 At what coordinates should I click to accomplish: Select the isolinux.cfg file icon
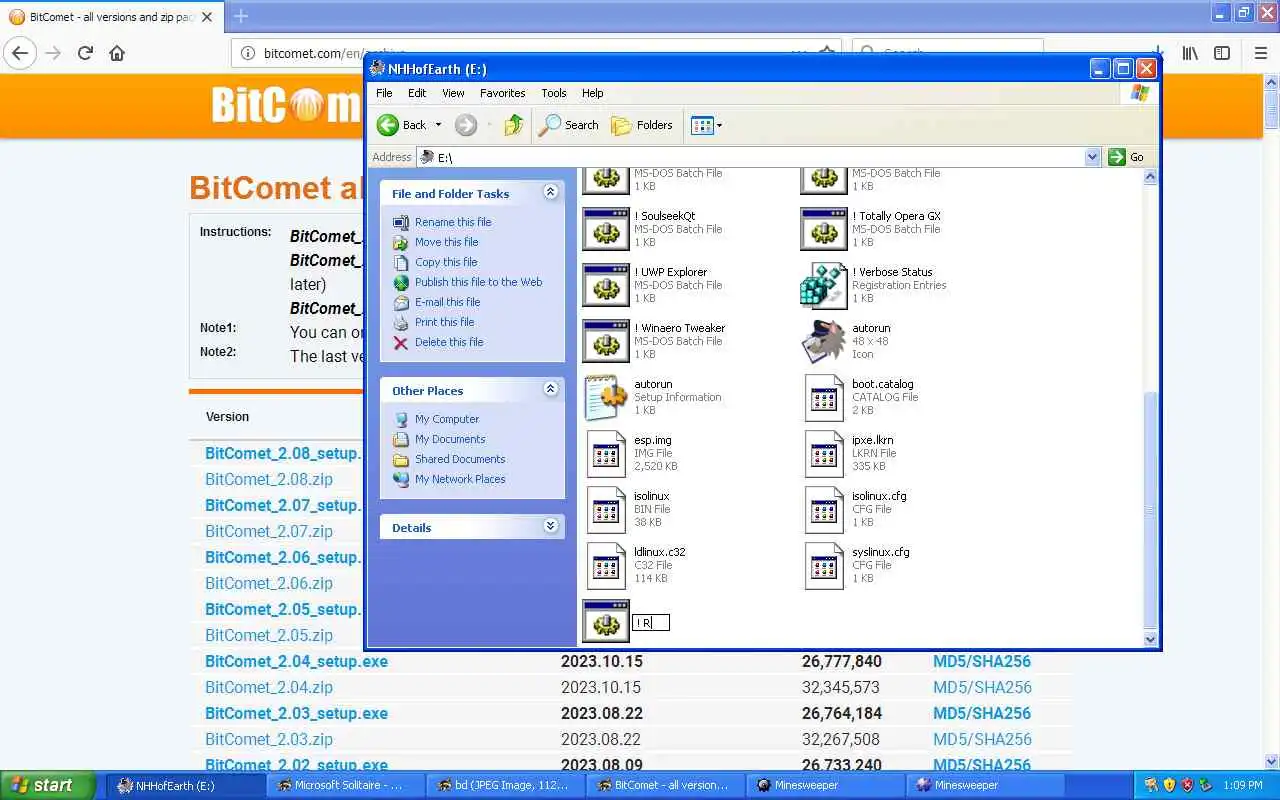pyautogui.click(x=823, y=510)
